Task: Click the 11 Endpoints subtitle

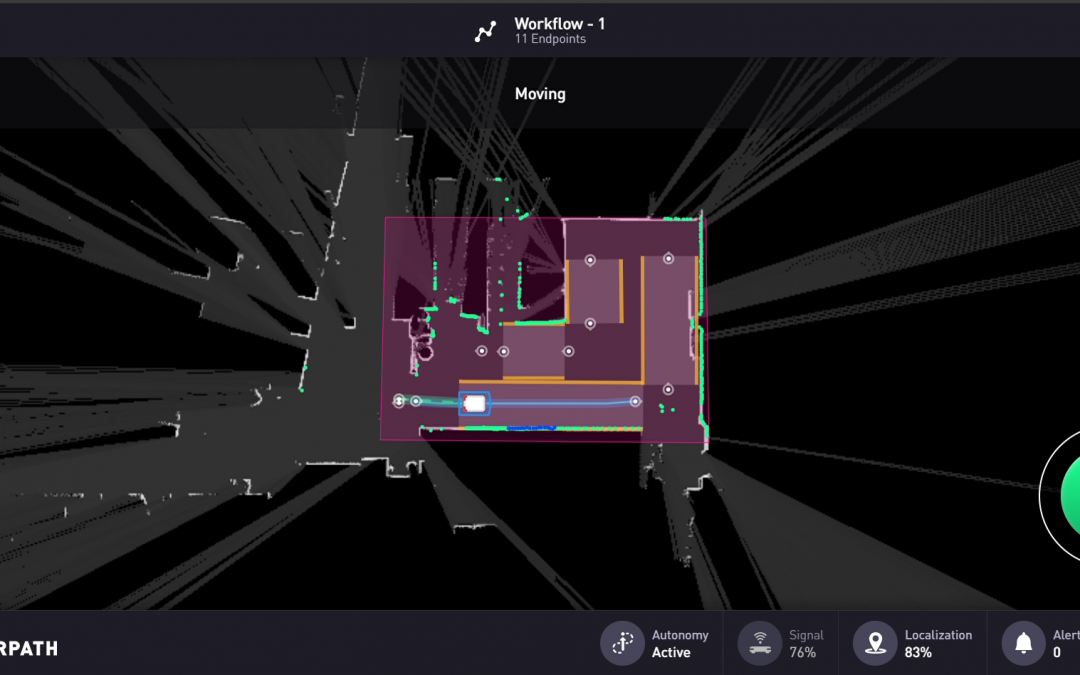Action: [x=549, y=40]
